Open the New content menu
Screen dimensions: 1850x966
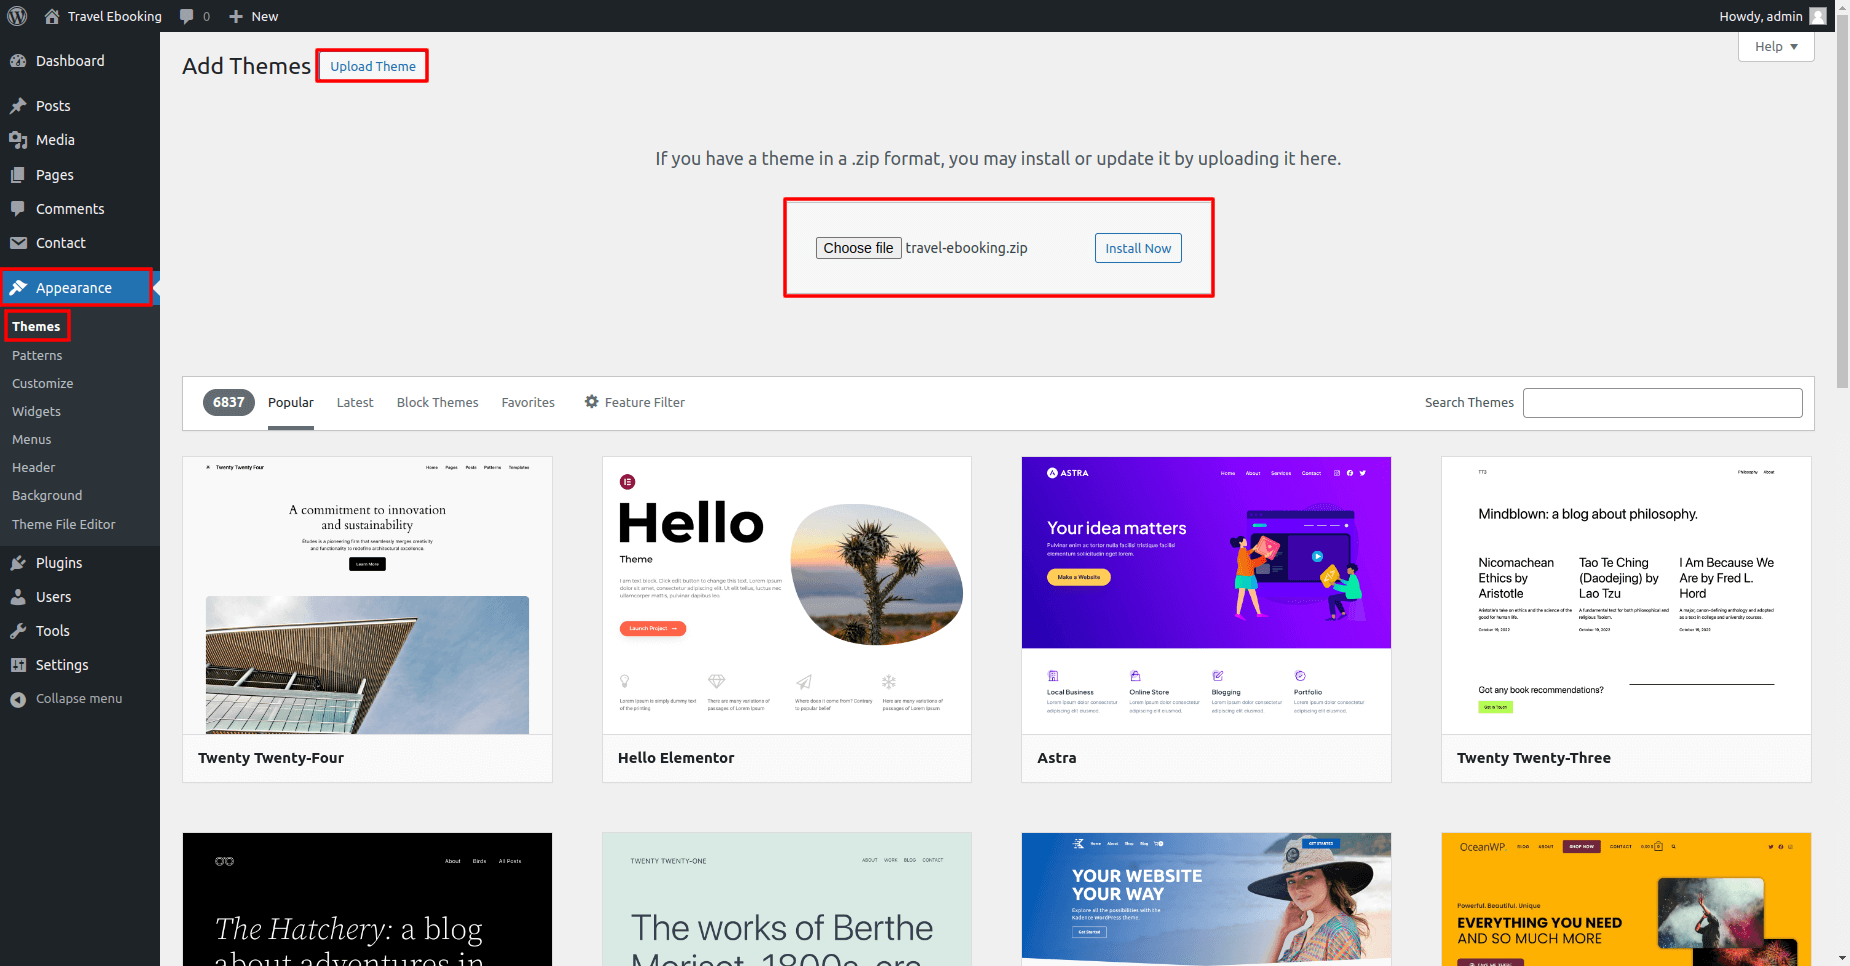point(254,16)
